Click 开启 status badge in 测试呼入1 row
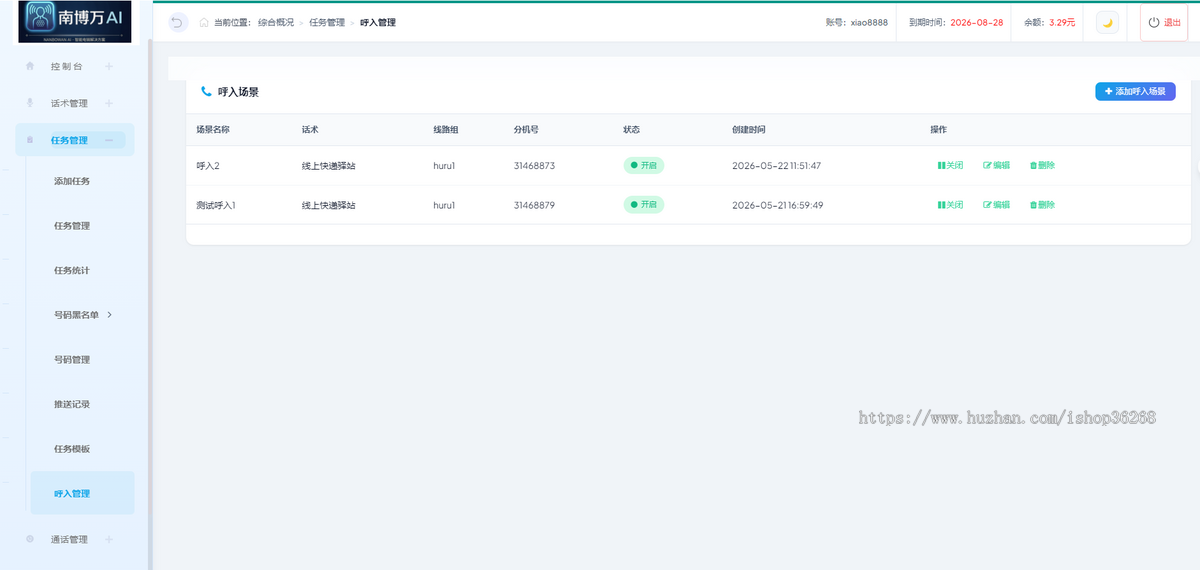This screenshot has height=570, width=1200. click(644, 204)
